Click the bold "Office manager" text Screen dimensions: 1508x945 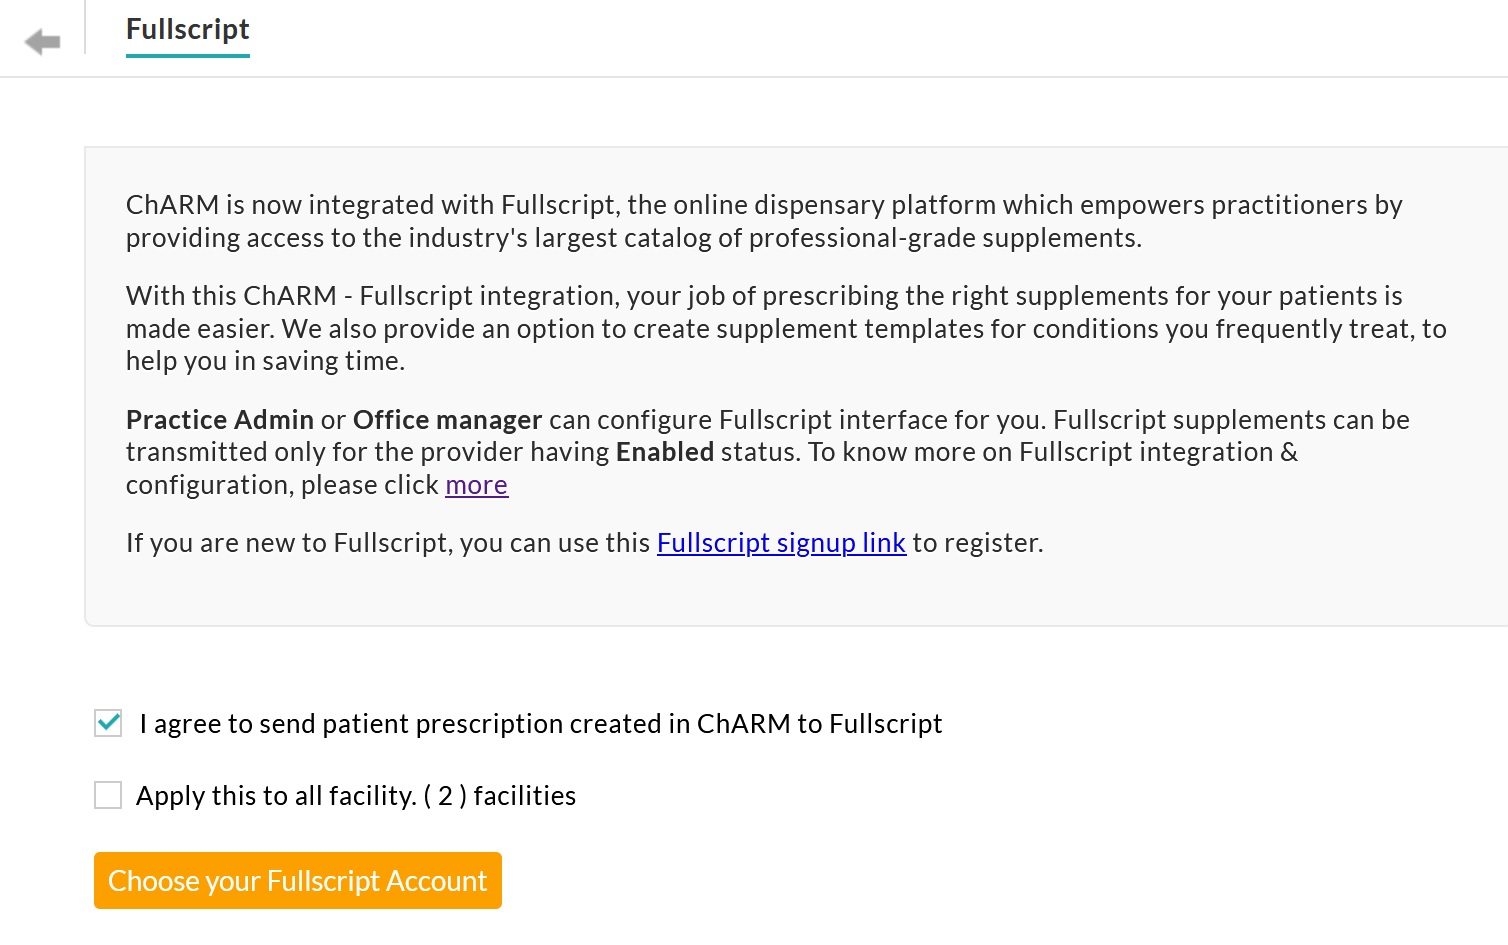pyautogui.click(x=447, y=420)
